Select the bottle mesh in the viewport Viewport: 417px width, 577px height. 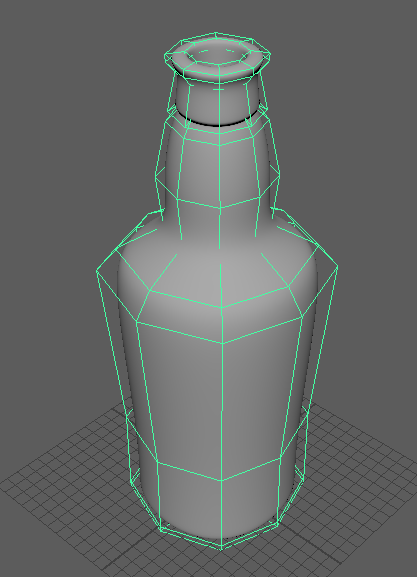click(217, 291)
